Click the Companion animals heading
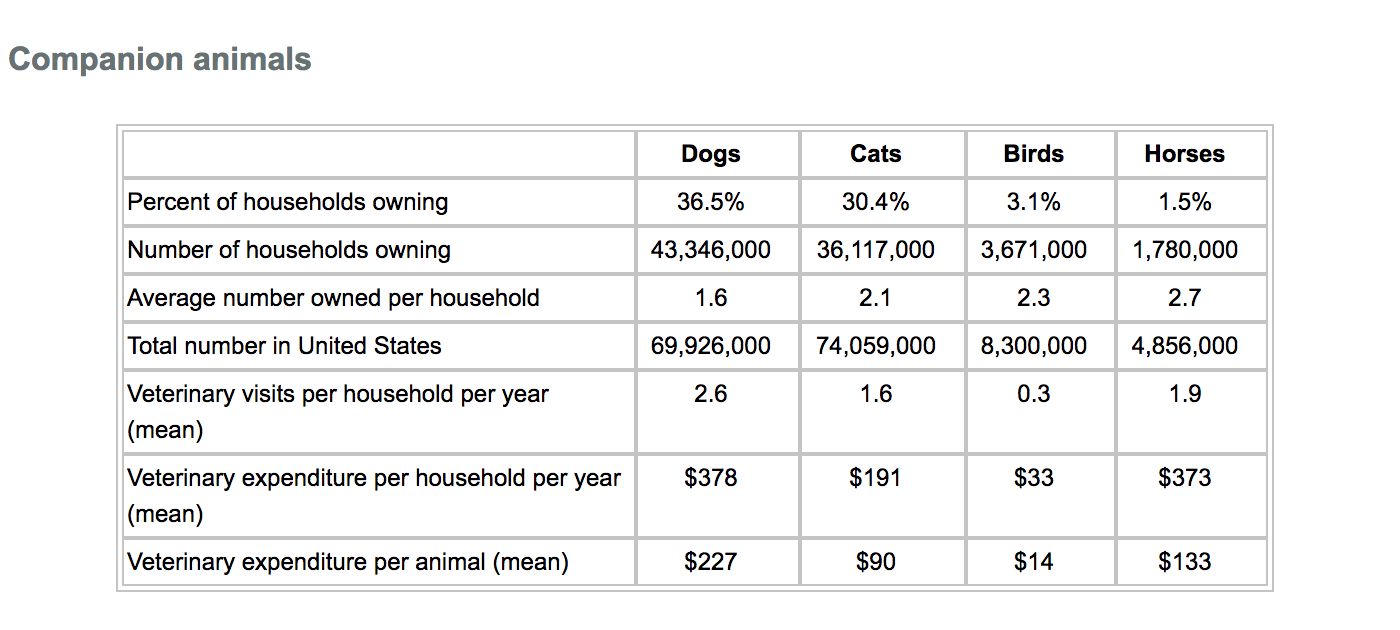 click(160, 59)
